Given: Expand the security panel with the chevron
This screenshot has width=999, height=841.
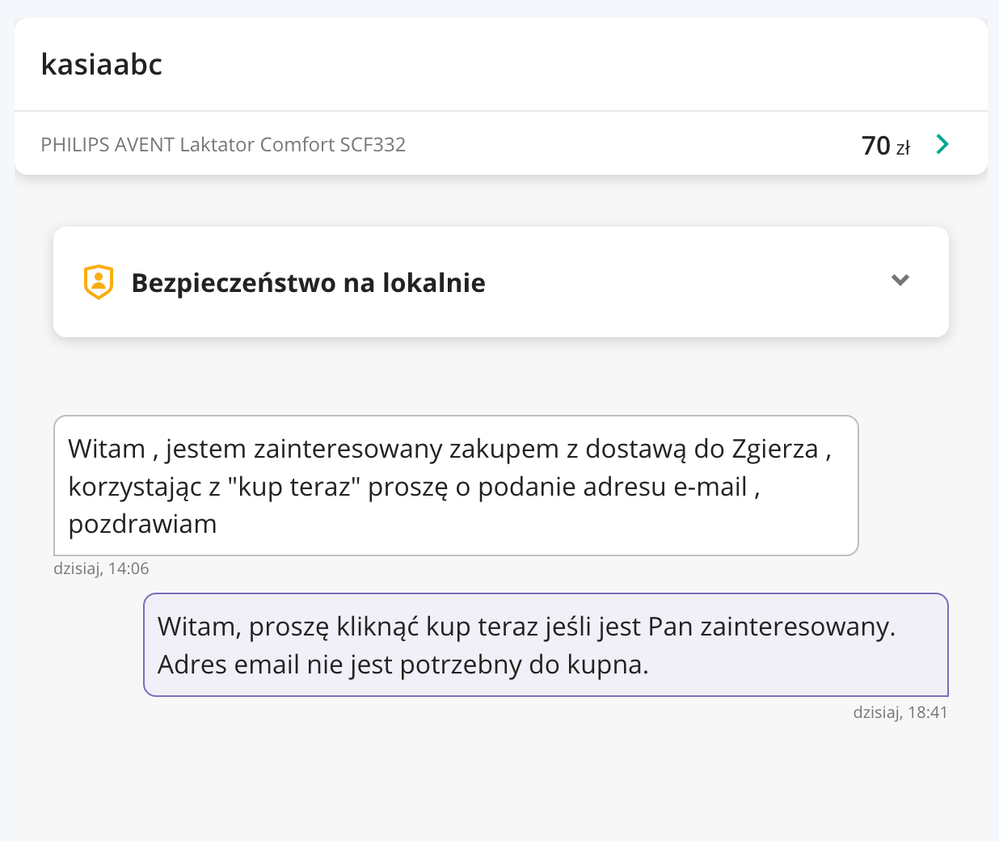Looking at the screenshot, I should (900, 281).
